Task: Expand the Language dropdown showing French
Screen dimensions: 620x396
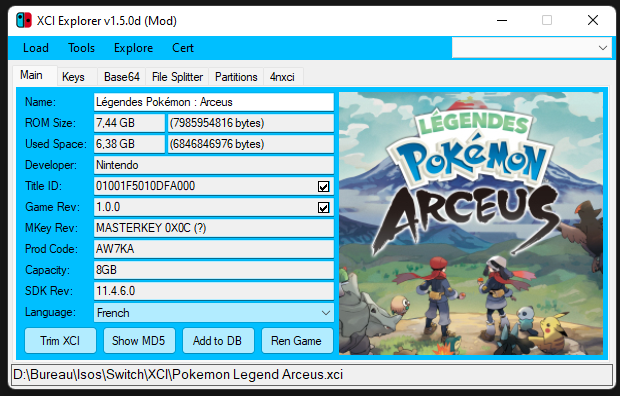Action: pyautogui.click(x=214, y=313)
